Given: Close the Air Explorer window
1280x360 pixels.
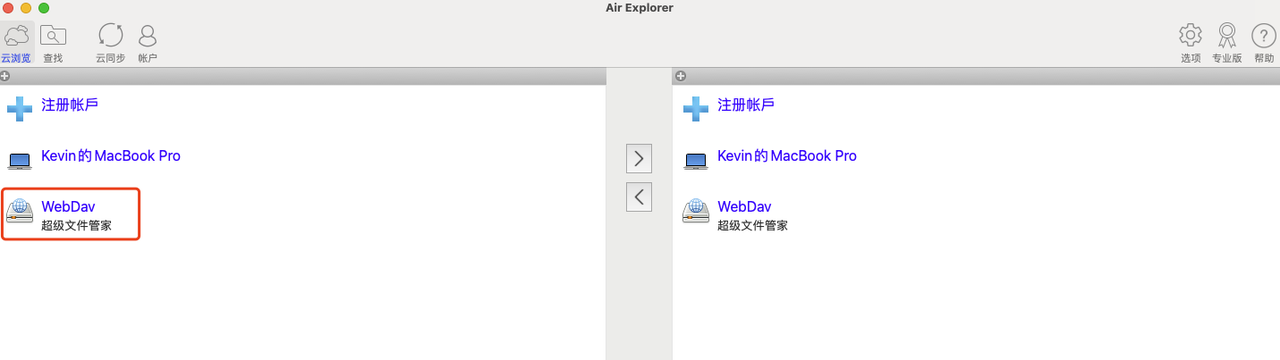Looking at the screenshot, I should pyautogui.click(x=8, y=8).
